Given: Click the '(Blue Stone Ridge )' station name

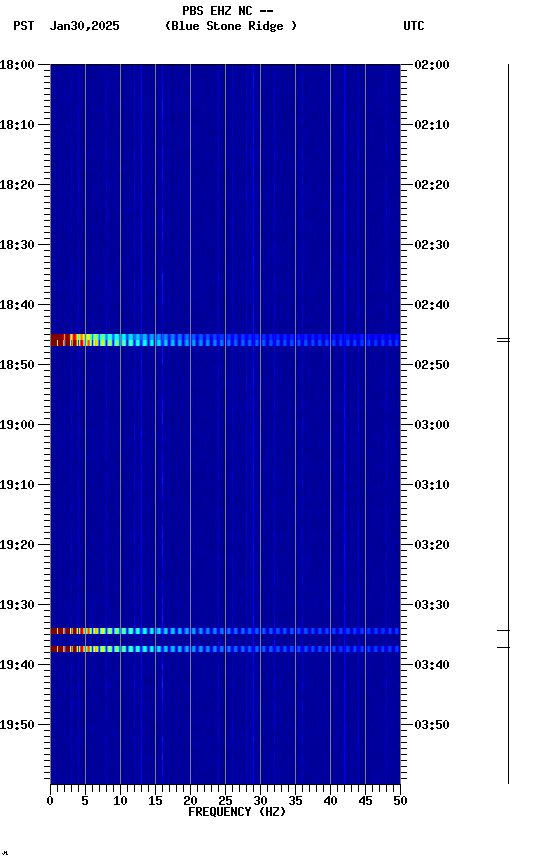Looking at the screenshot, I should [x=231, y=26].
